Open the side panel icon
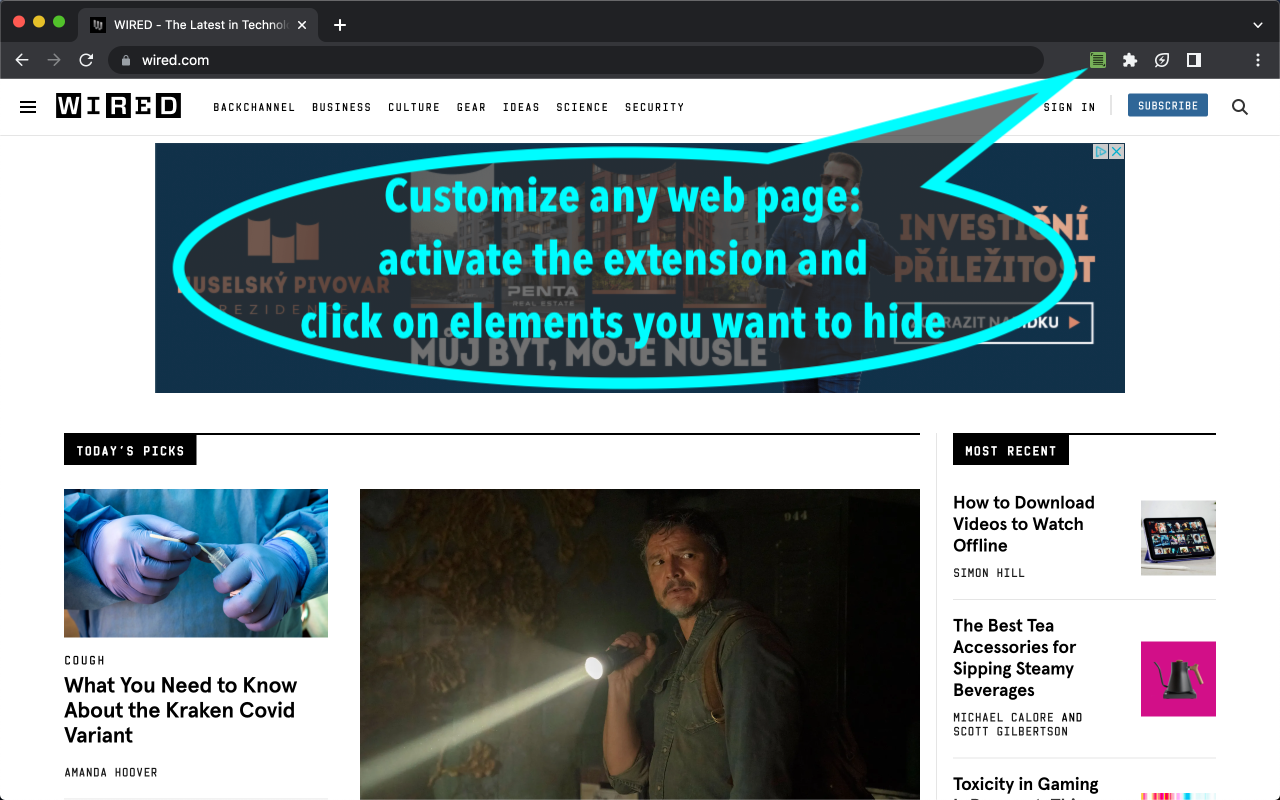The height and width of the screenshot is (800, 1280). pos(1192,60)
